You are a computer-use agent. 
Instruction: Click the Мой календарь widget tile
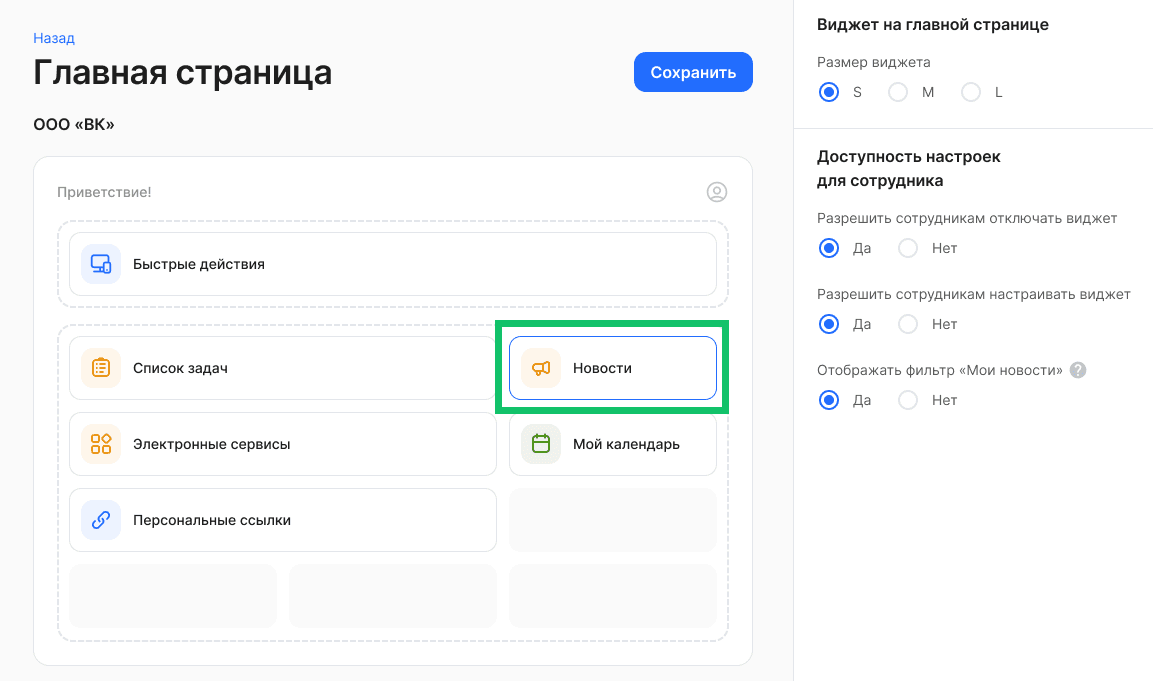tap(612, 443)
